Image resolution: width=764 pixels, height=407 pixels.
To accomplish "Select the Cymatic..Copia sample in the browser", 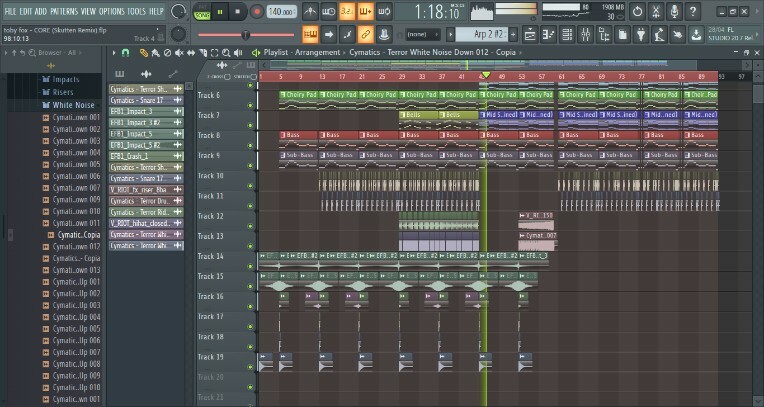I will pos(74,235).
